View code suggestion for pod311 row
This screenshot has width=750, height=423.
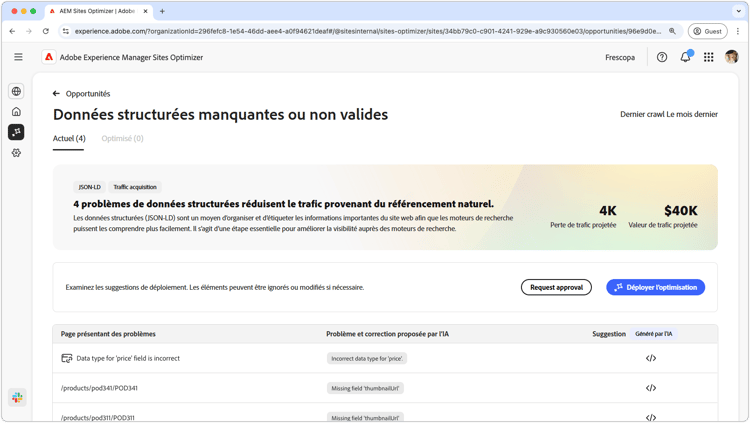click(x=651, y=417)
